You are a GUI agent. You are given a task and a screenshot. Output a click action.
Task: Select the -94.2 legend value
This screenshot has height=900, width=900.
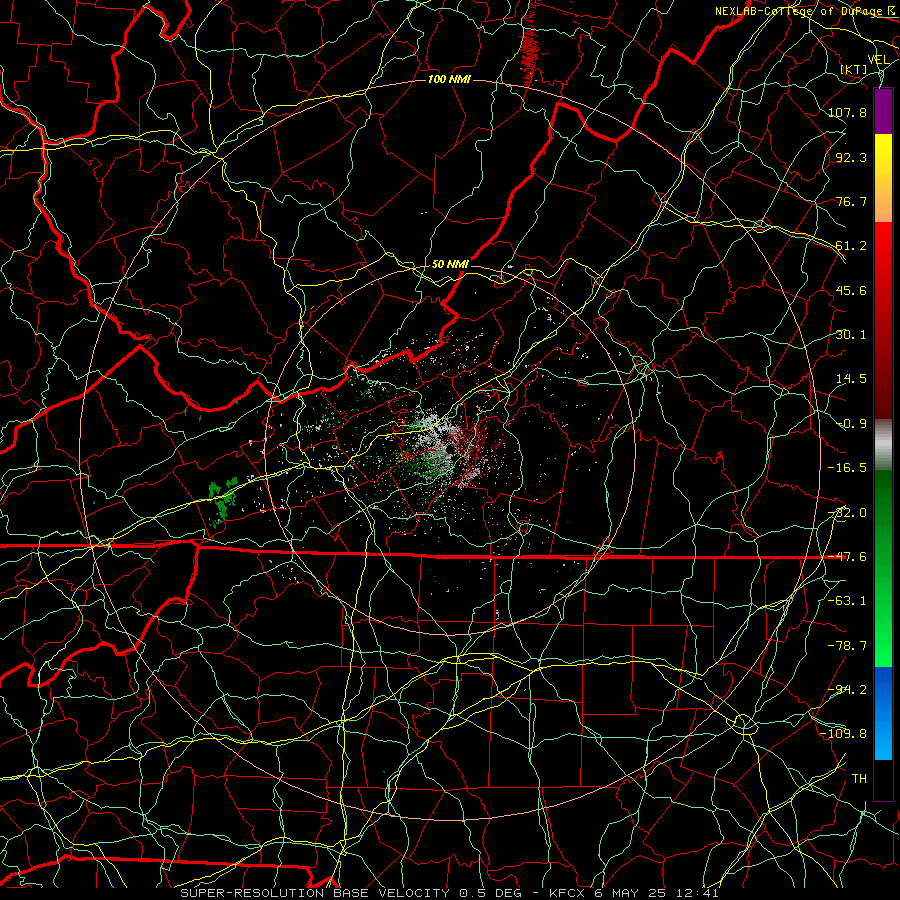847,690
